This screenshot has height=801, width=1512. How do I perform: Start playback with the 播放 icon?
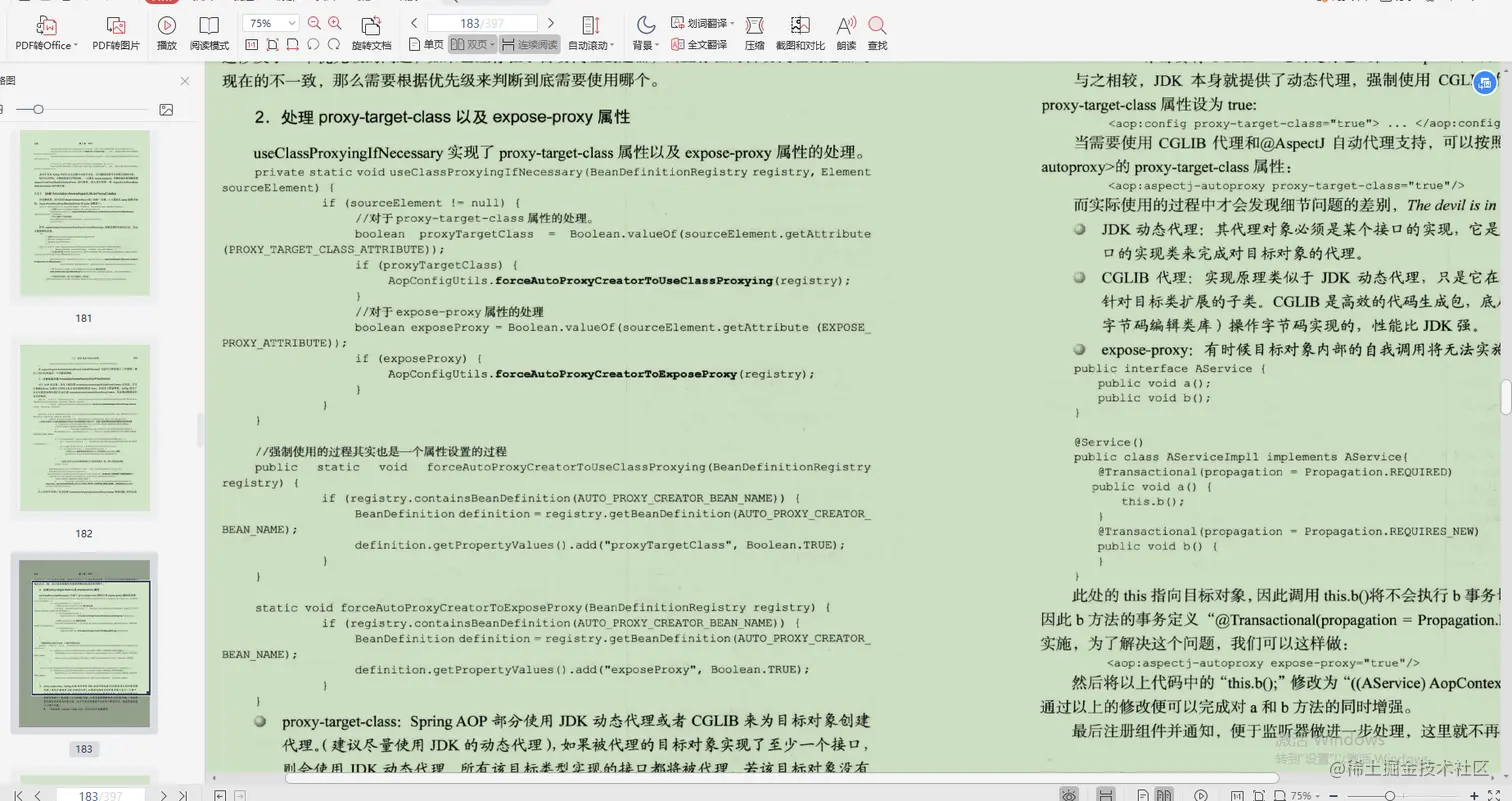(x=166, y=31)
